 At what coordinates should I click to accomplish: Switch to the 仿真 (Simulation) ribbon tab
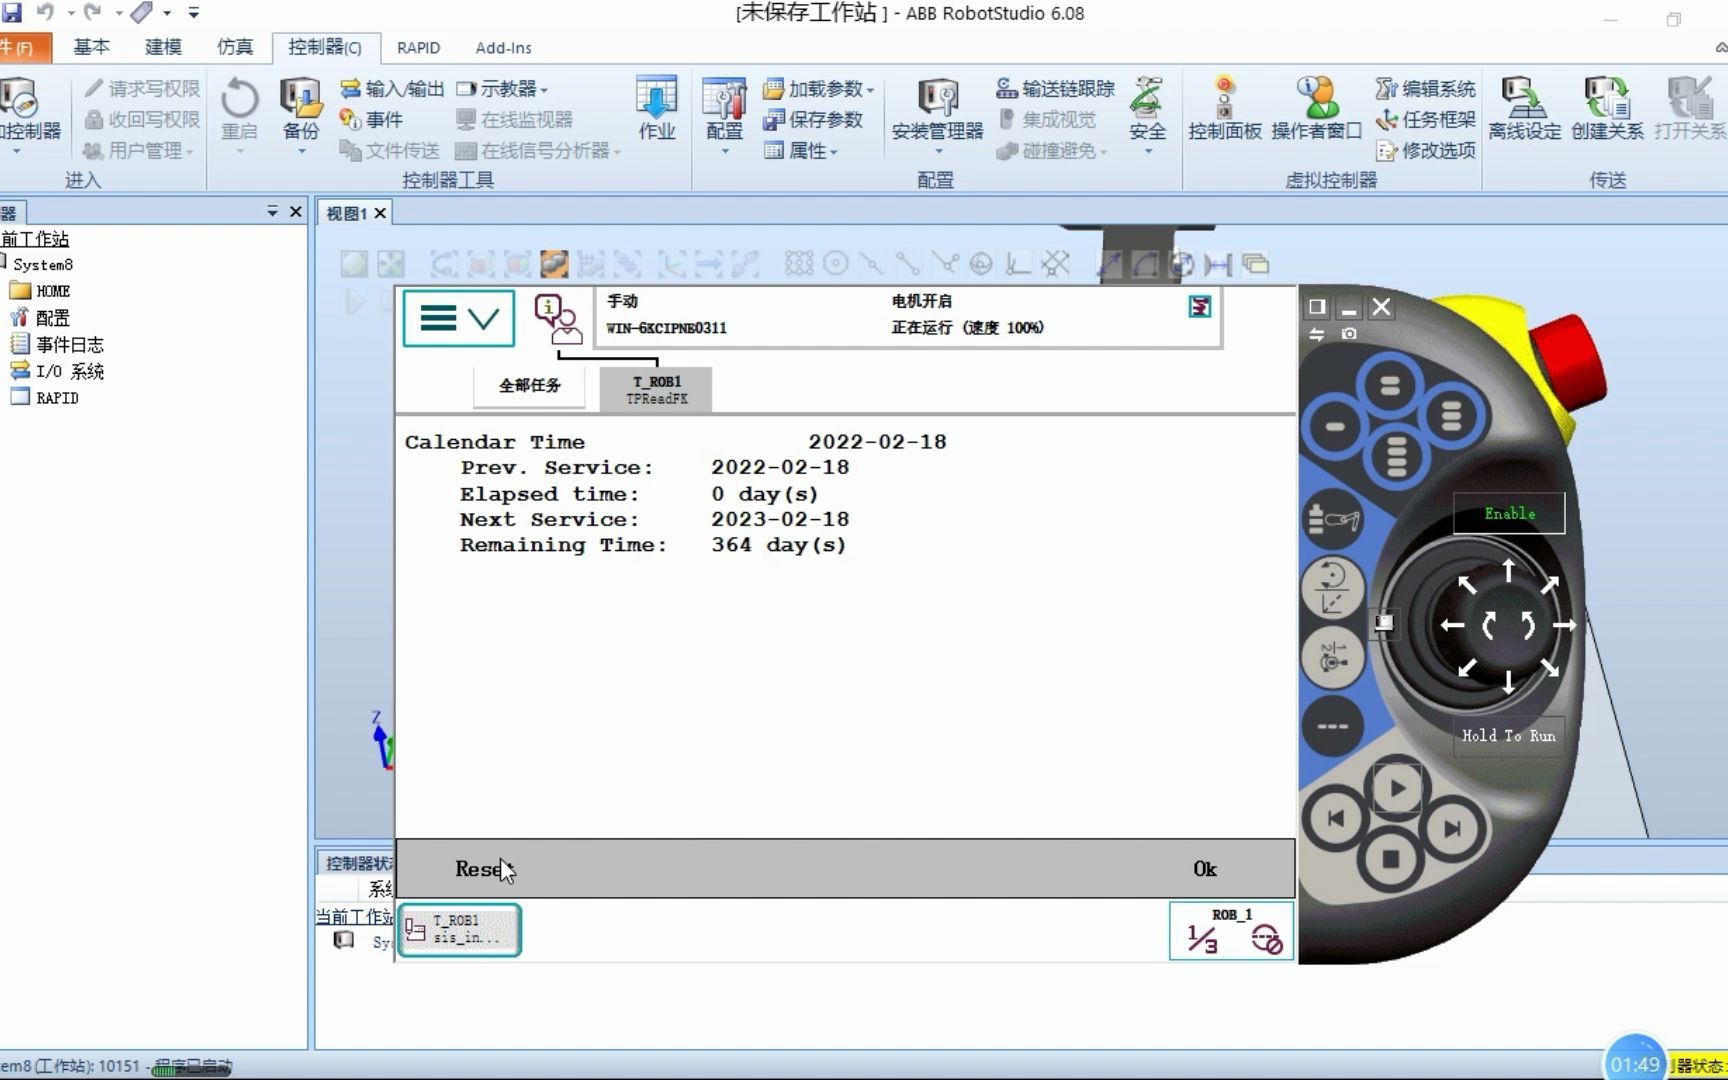click(x=235, y=47)
